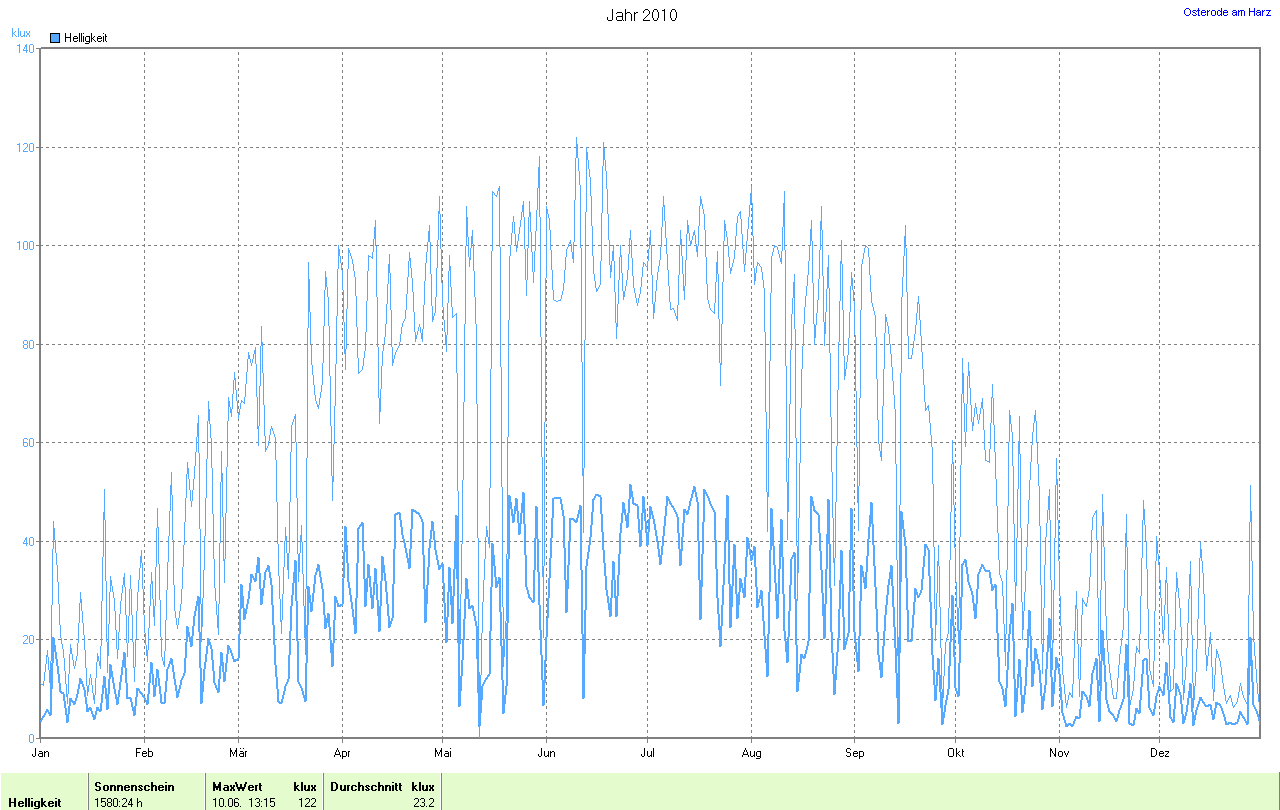Click the Mär label on the x-axis
The image size is (1280, 810).
pyautogui.click(x=238, y=753)
